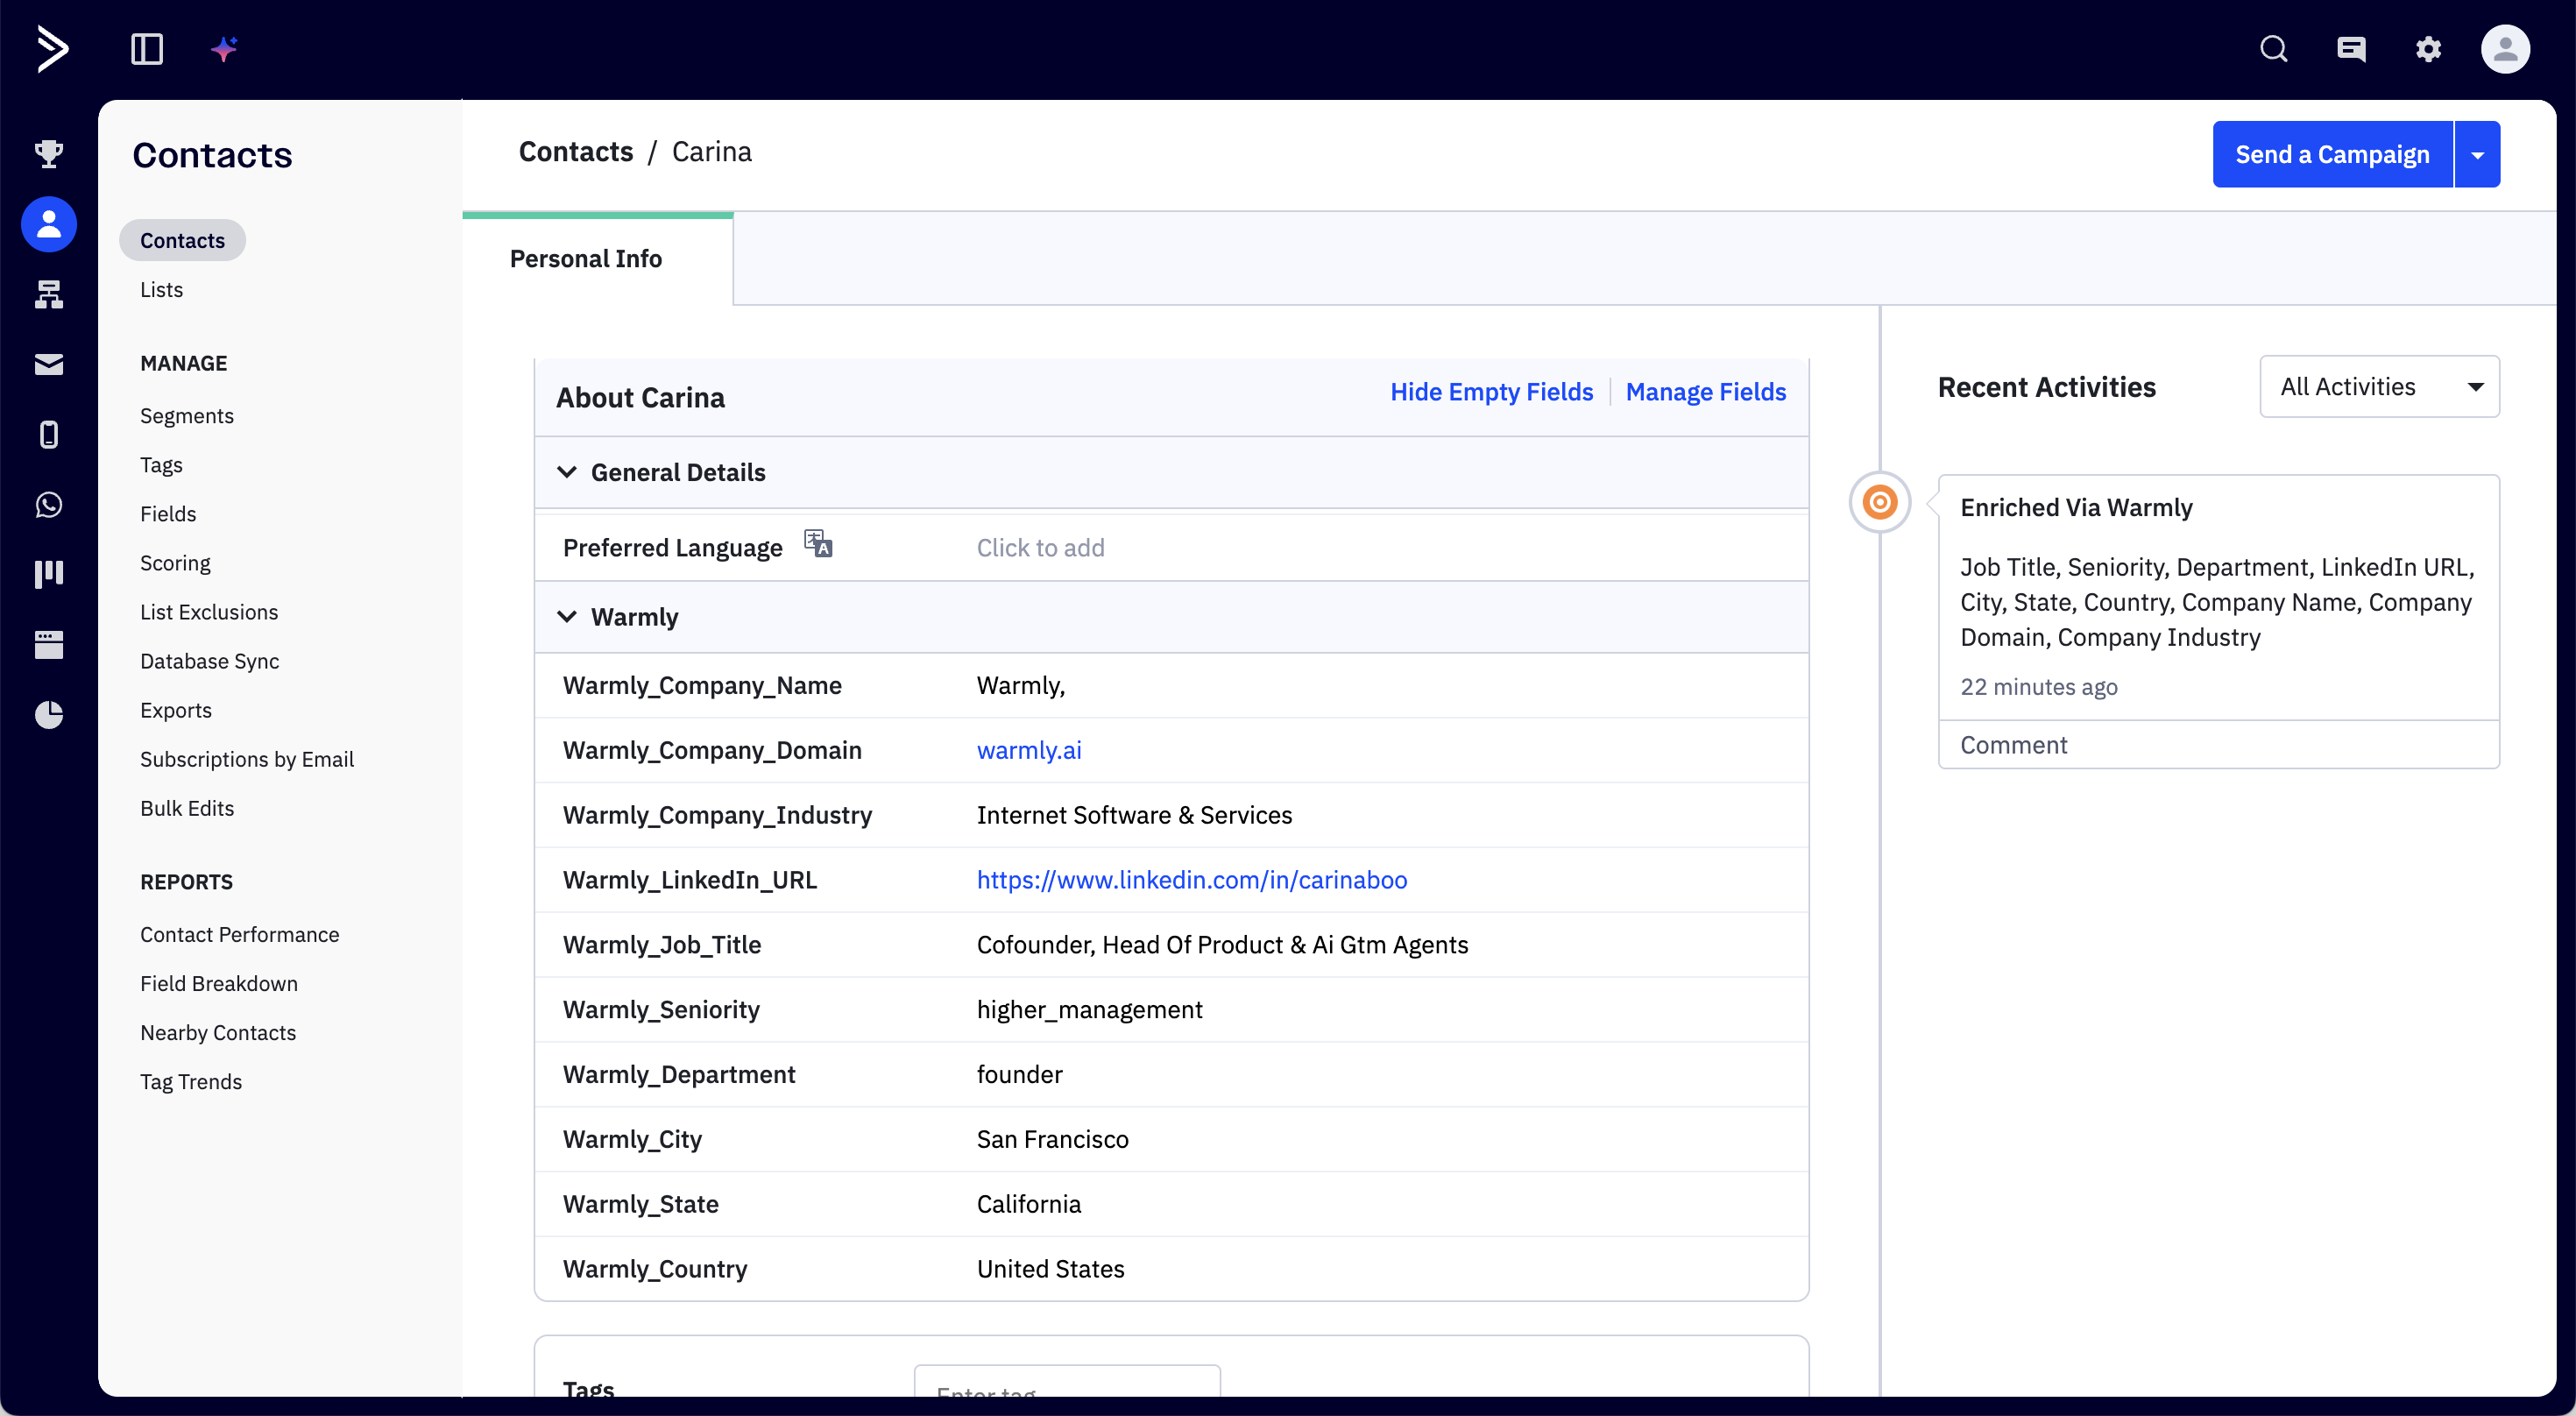Collapse the Warmly fields section
This screenshot has width=2576, height=1416.
coord(567,617)
